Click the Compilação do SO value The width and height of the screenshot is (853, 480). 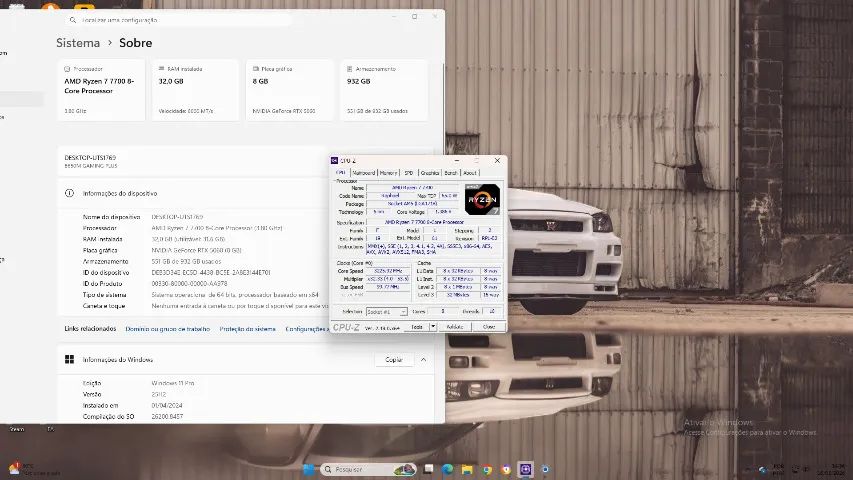coord(167,416)
